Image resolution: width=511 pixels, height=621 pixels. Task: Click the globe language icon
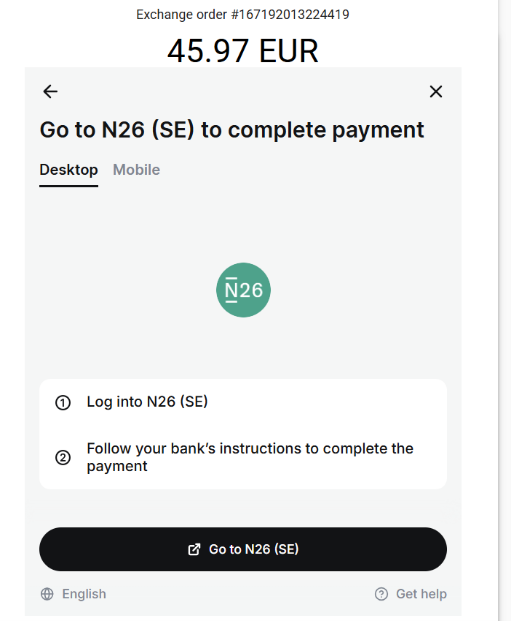point(47,594)
